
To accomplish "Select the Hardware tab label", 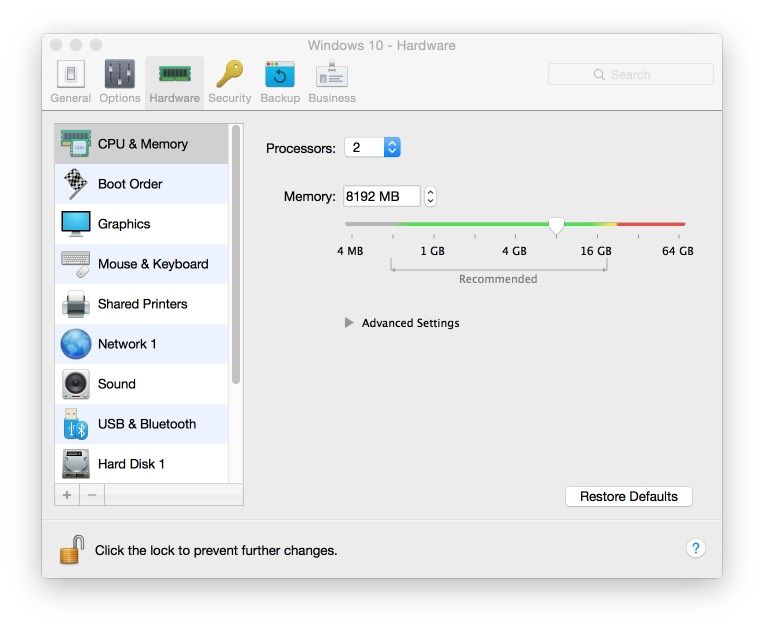I will [174, 98].
